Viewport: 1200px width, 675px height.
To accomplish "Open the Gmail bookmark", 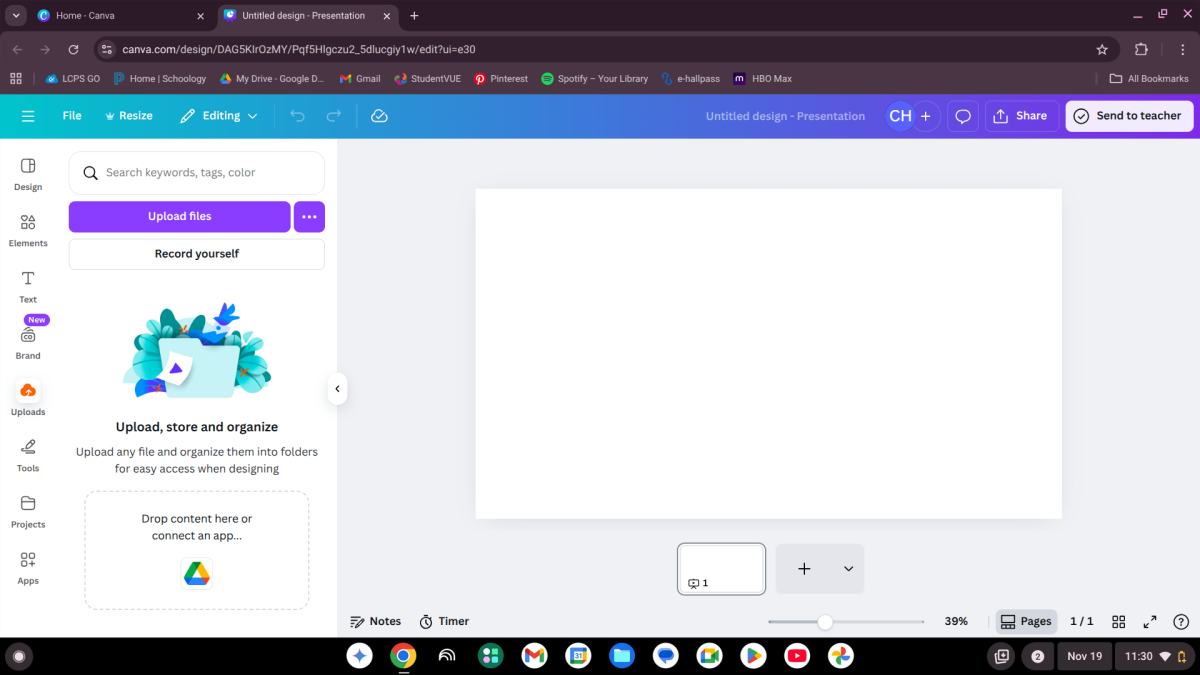I will (360, 79).
